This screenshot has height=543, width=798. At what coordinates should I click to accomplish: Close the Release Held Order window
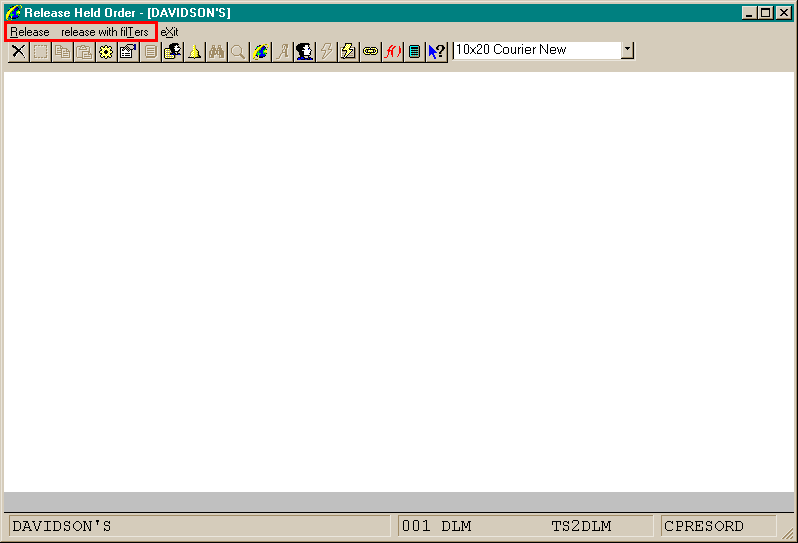[784, 13]
